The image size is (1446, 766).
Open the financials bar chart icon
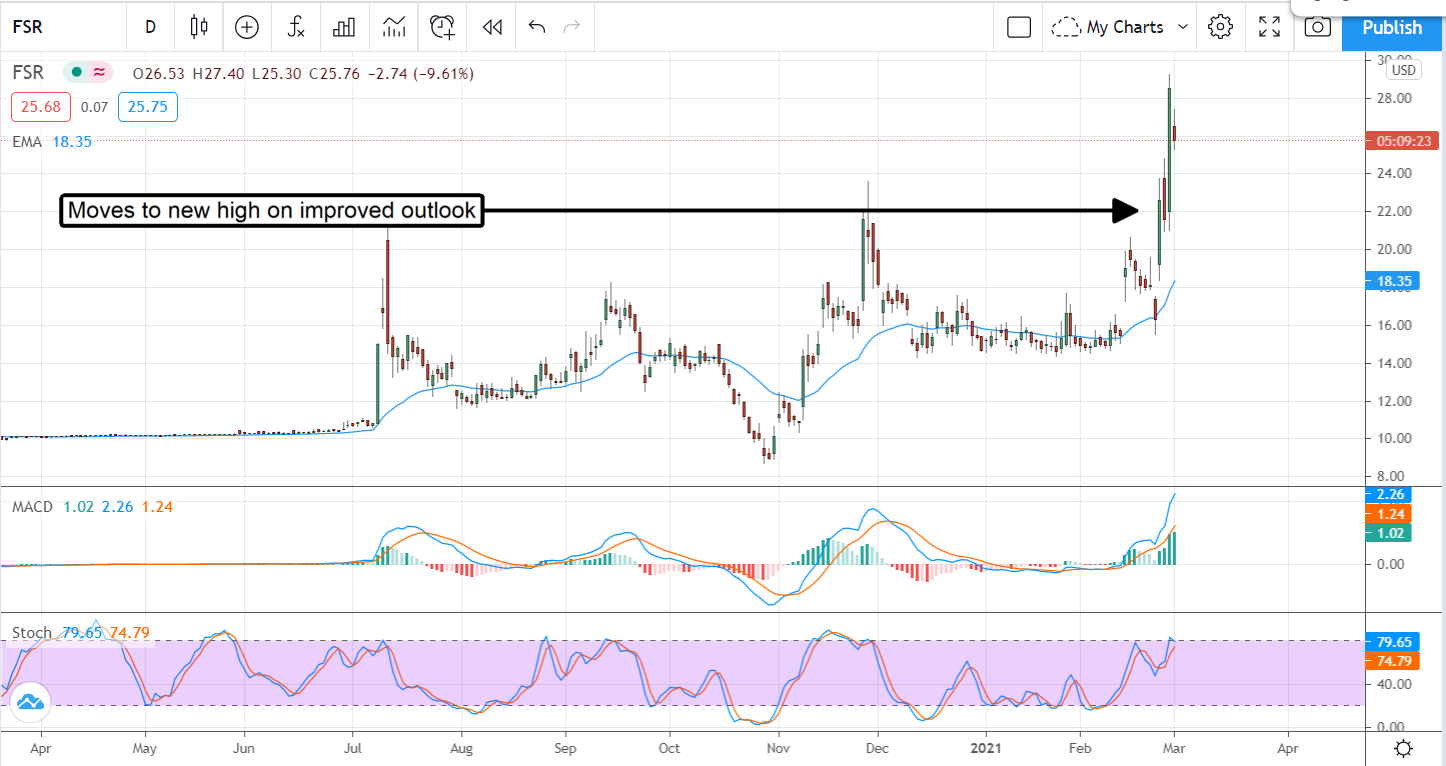tap(344, 27)
